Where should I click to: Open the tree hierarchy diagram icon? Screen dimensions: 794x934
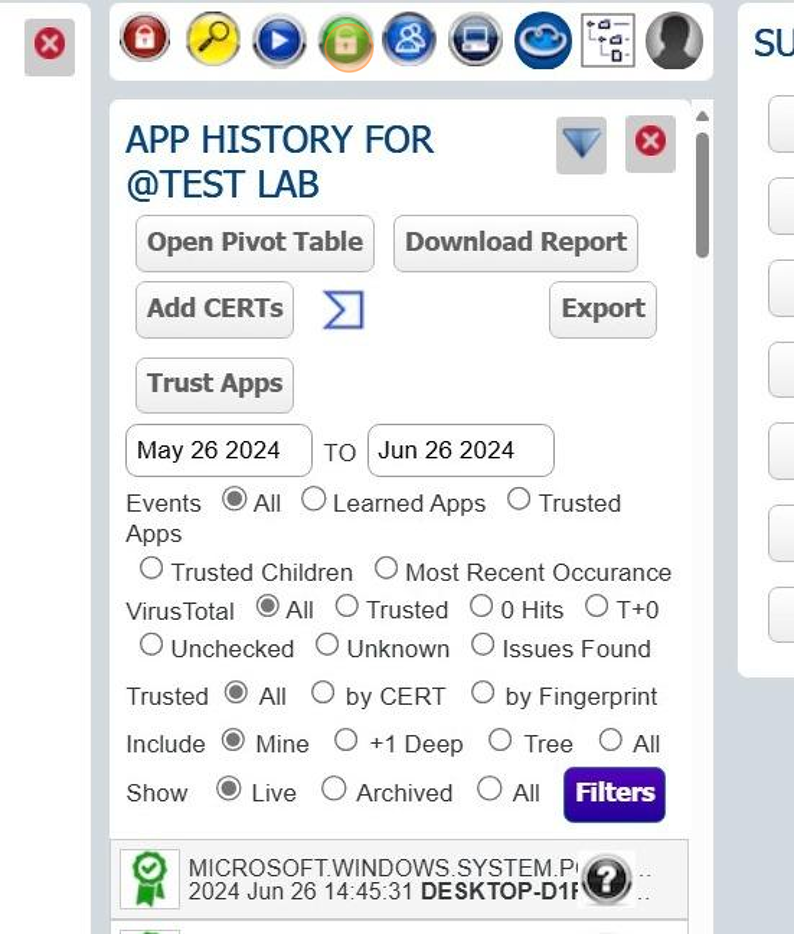click(x=608, y=41)
